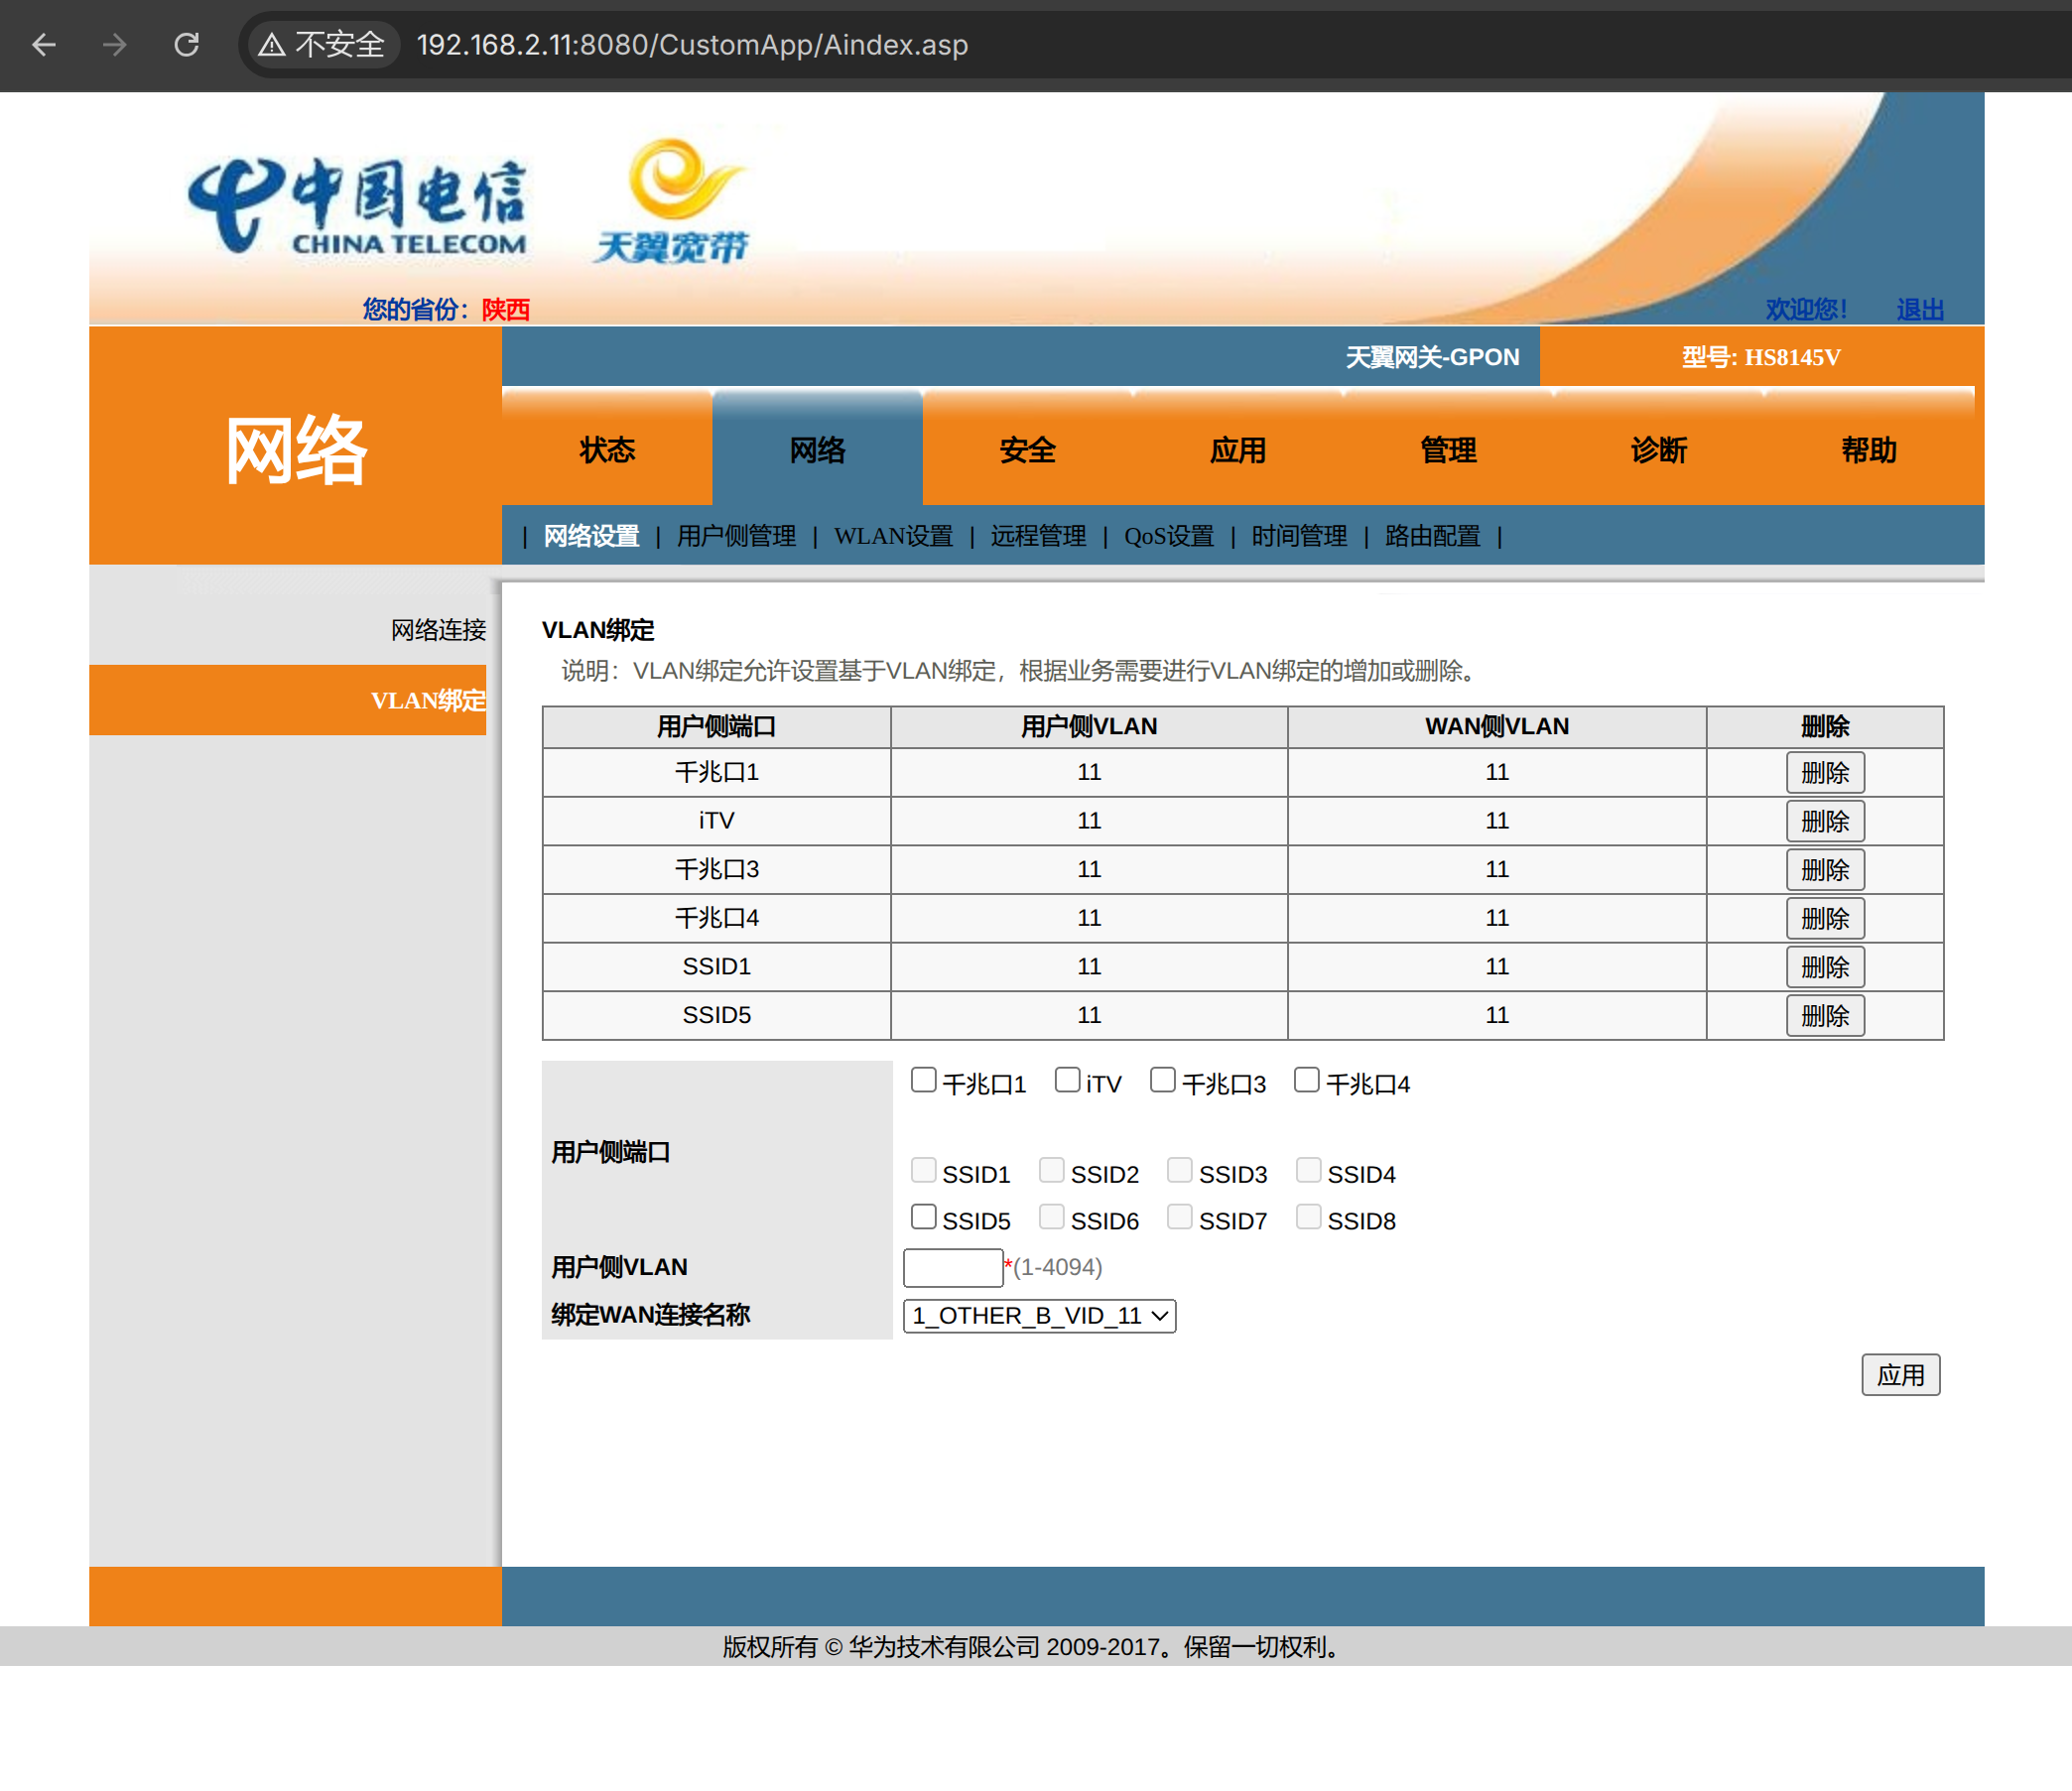Click the not-secure warning icon in address bar

pyautogui.click(x=272, y=45)
